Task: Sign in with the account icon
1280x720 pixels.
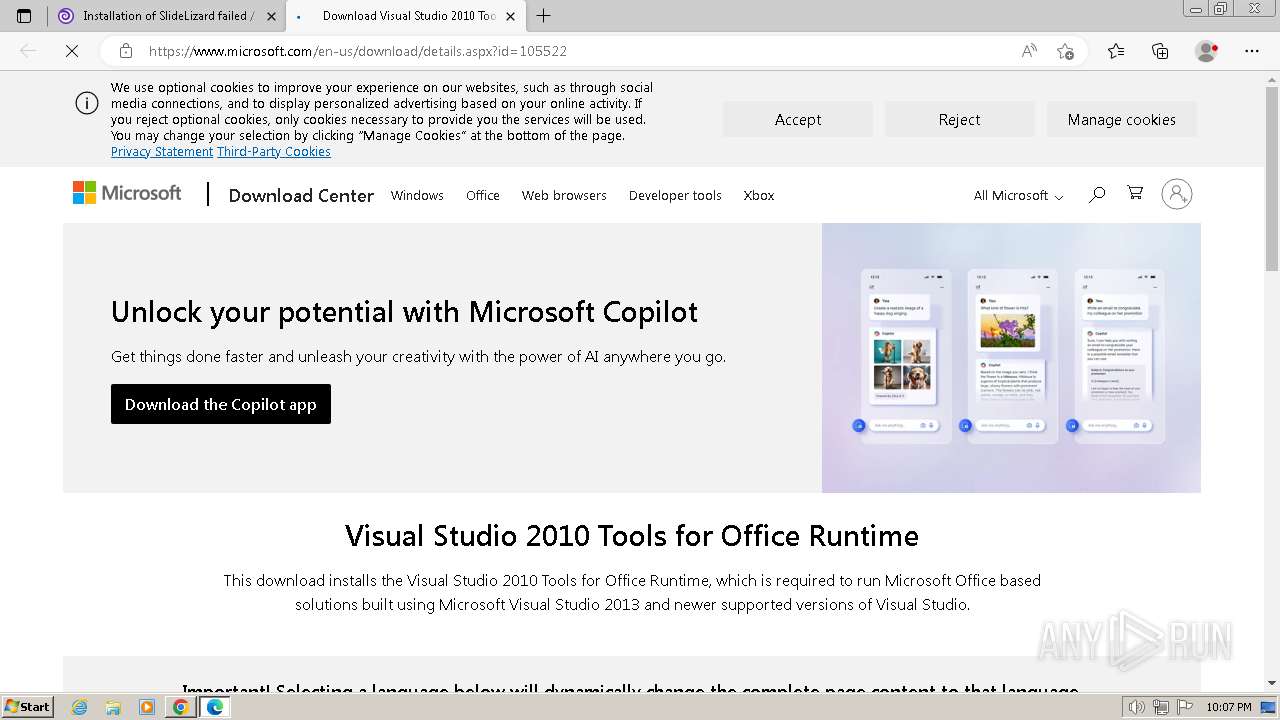Action: (1177, 194)
